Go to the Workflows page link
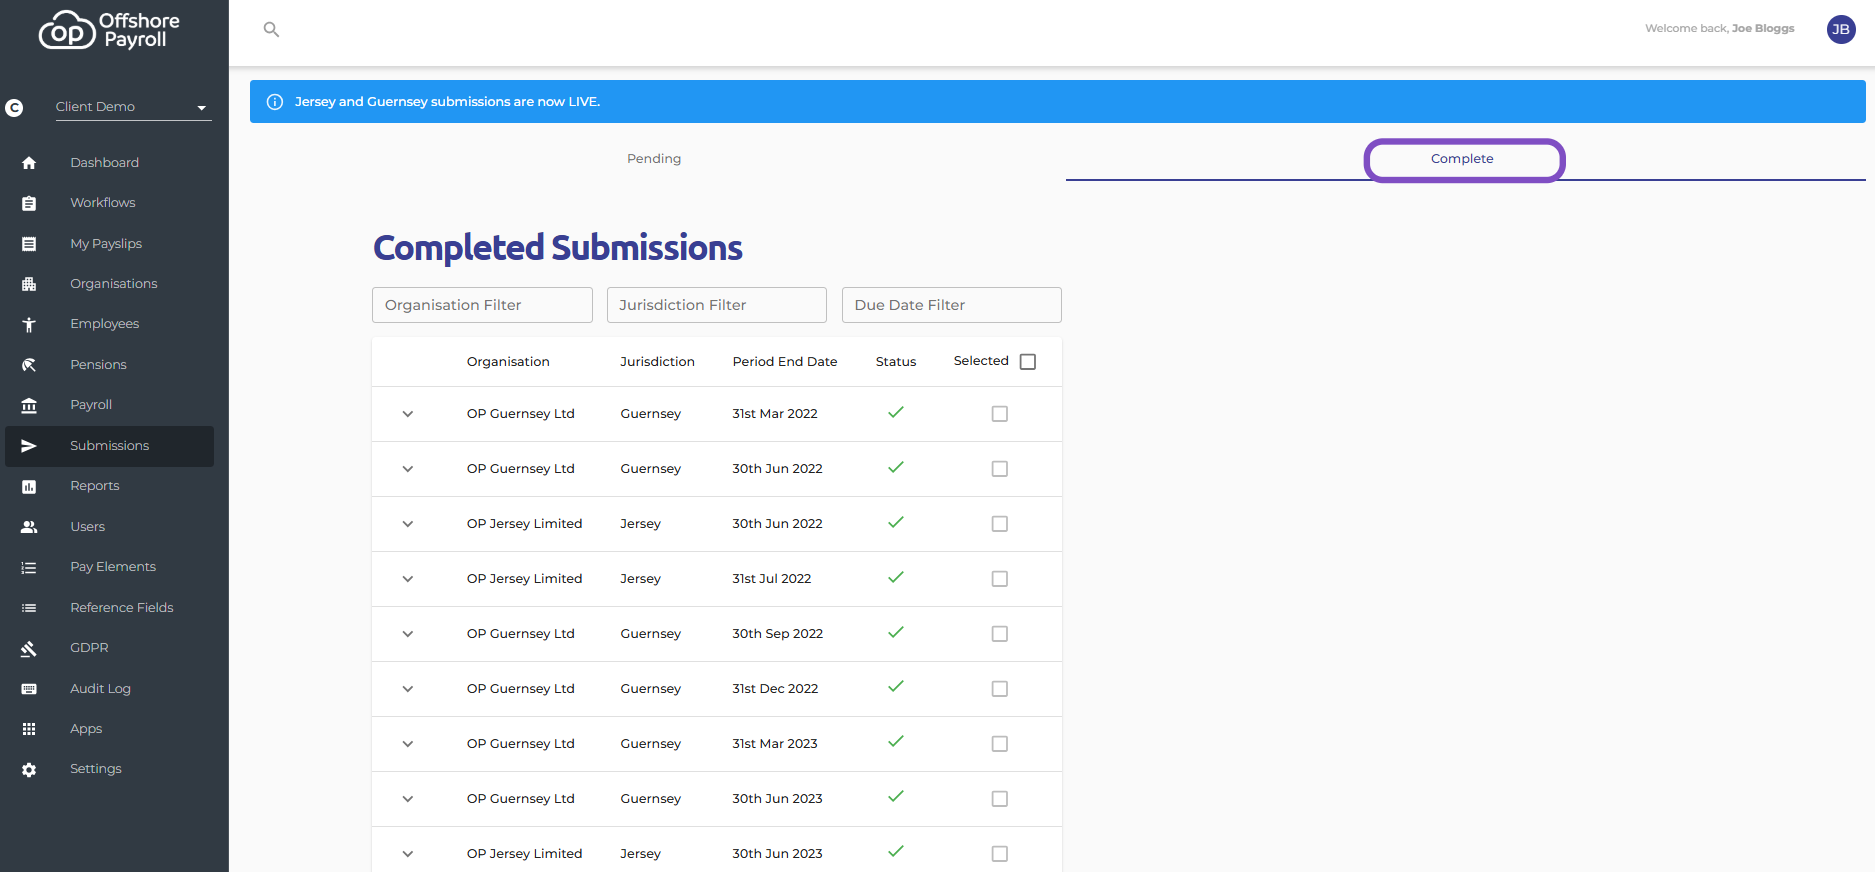 coord(103,203)
